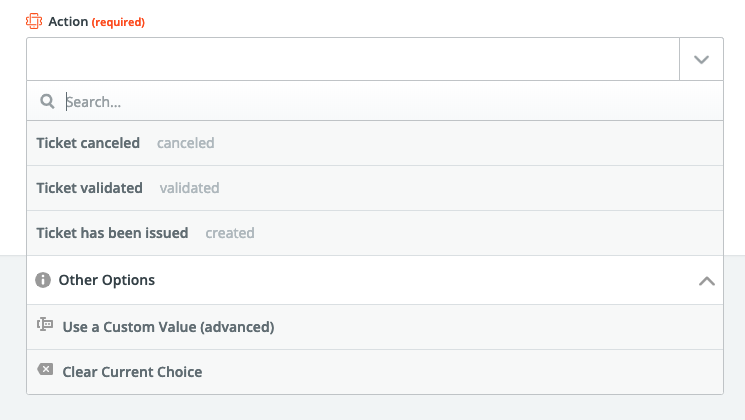
Task: Click the custom value icon
Action: (x=45, y=325)
